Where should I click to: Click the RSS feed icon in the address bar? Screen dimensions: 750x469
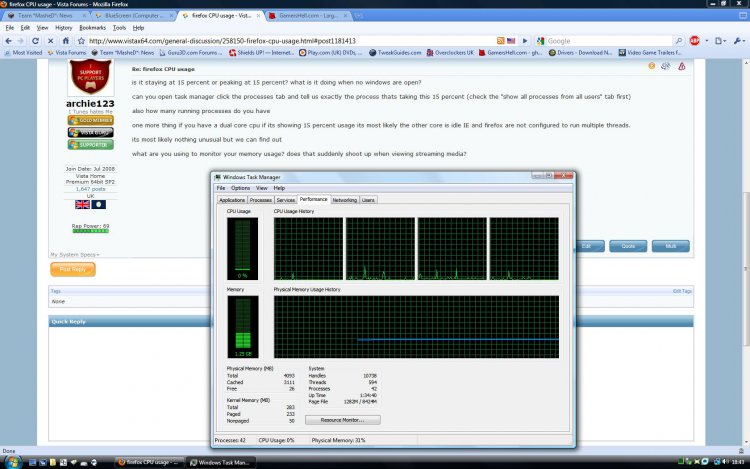(500, 41)
